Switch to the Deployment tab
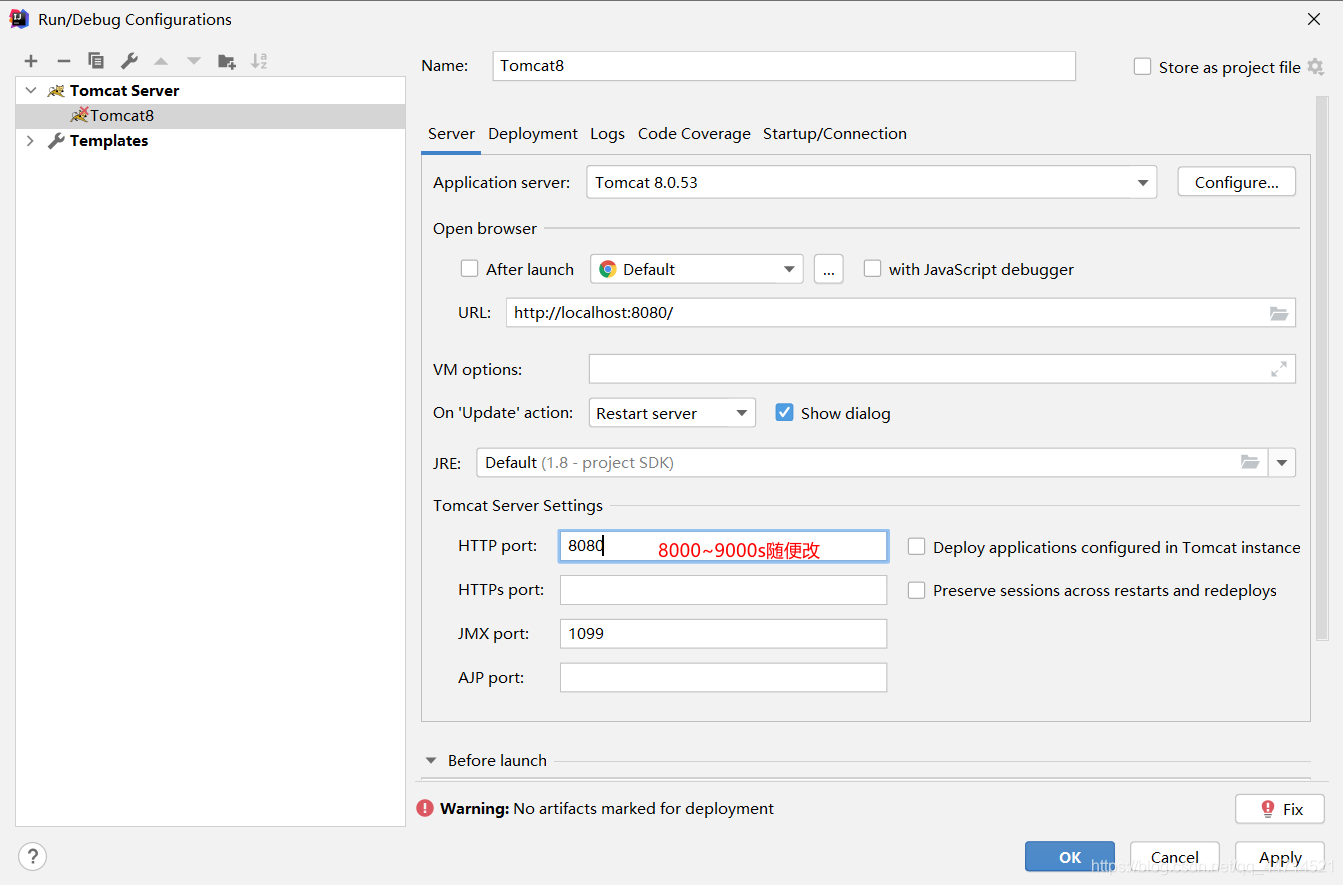The height and width of the screenshot is (885, 1343). (533, 134)
